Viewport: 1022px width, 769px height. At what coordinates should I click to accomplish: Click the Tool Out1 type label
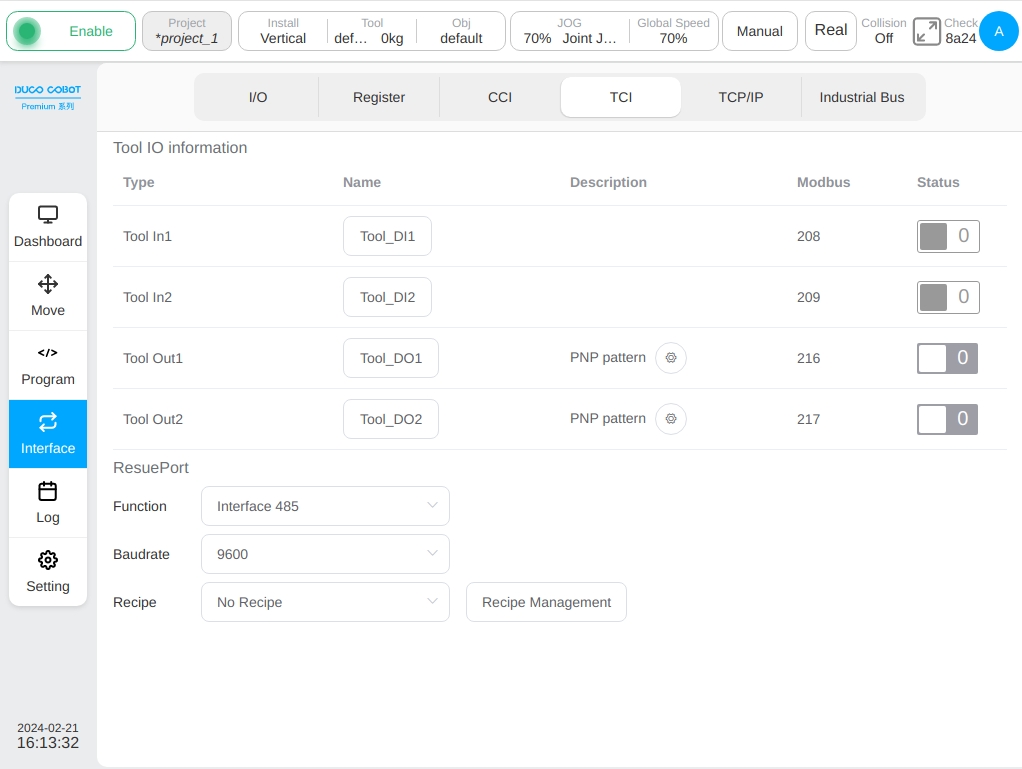click(x=153, y=358)
